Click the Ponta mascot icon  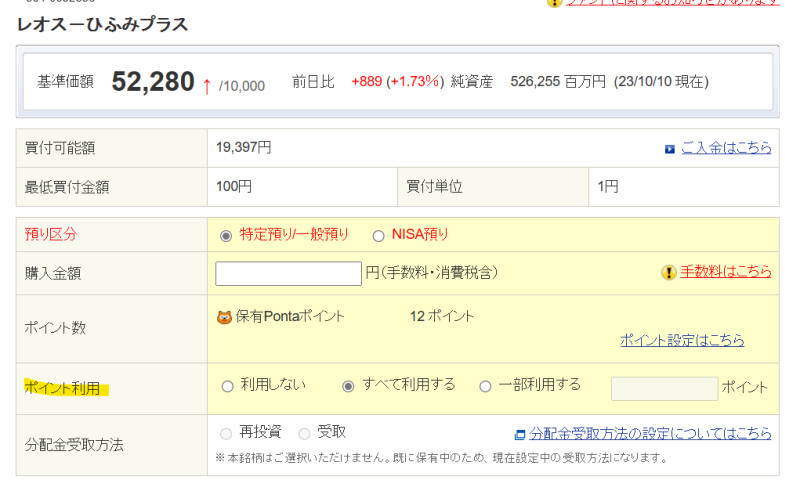(224, 317)
